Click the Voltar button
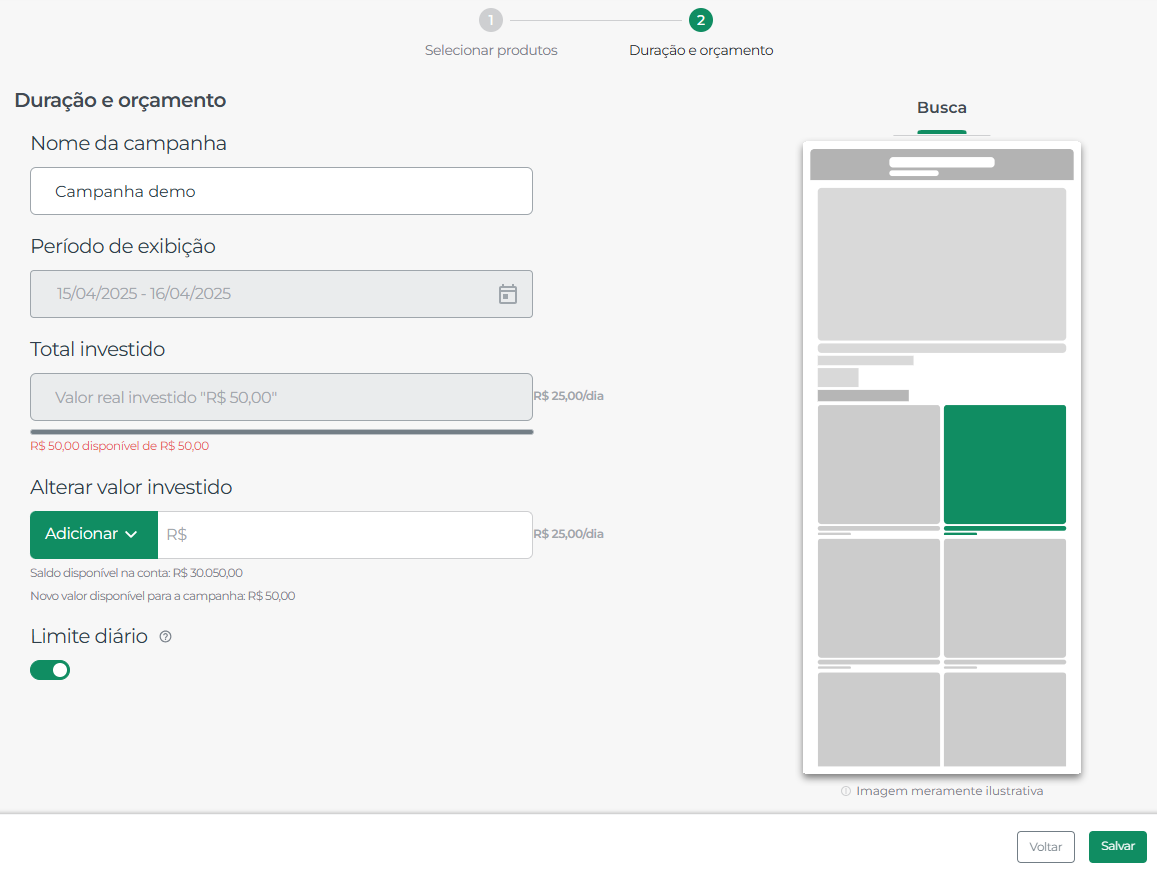 click(1046, 846)
